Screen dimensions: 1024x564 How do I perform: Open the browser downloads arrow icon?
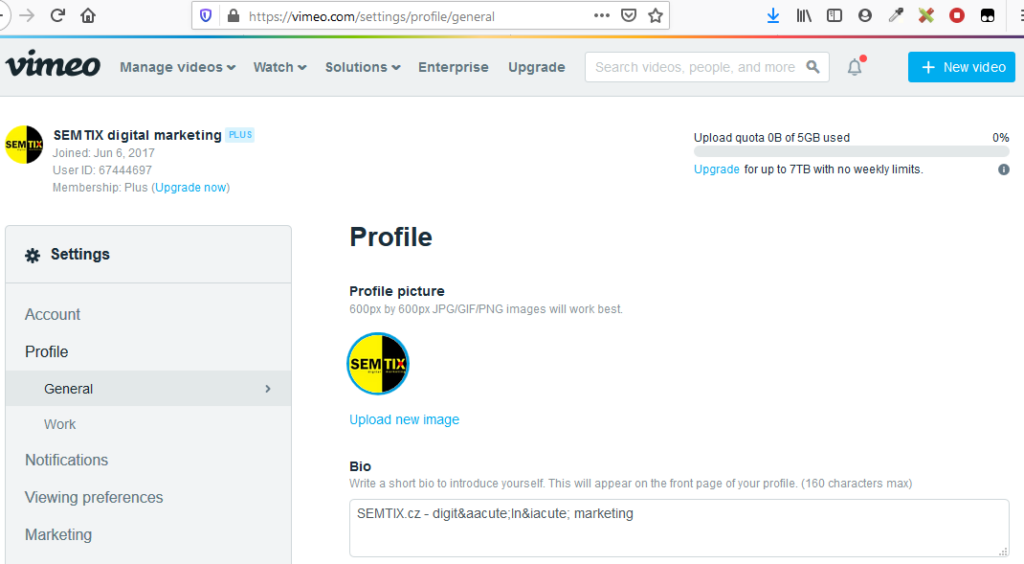[773, 16]
